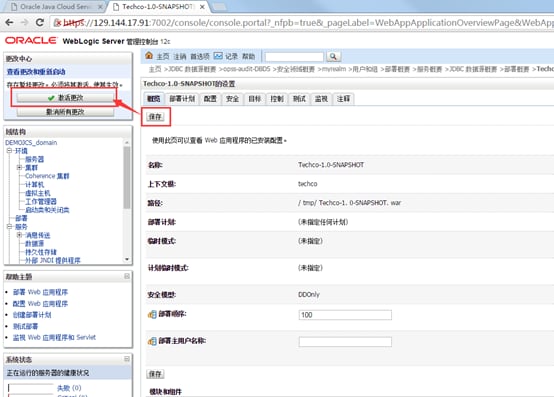Click the search magnifier button

333,57
